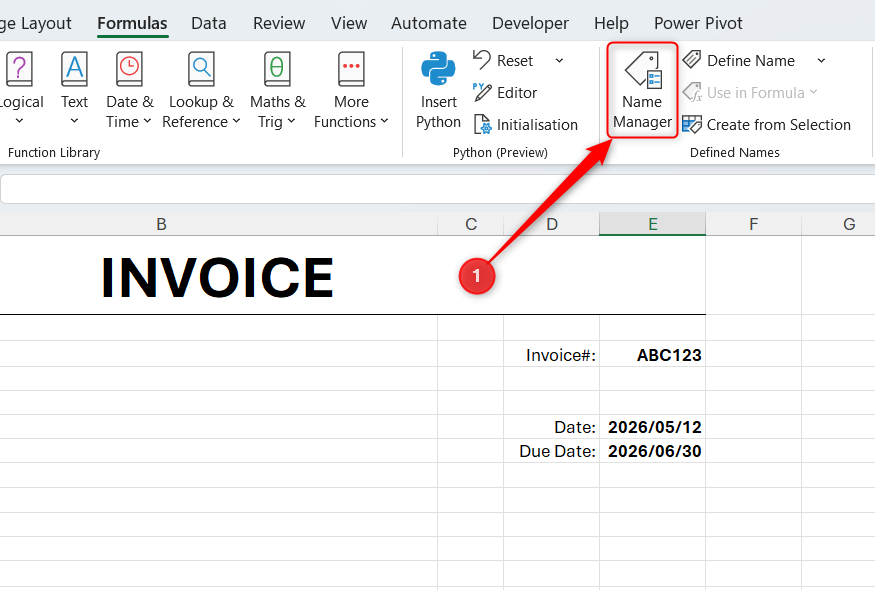Open the Text functions book icon
875x590 pixels.
click(74, 69)
